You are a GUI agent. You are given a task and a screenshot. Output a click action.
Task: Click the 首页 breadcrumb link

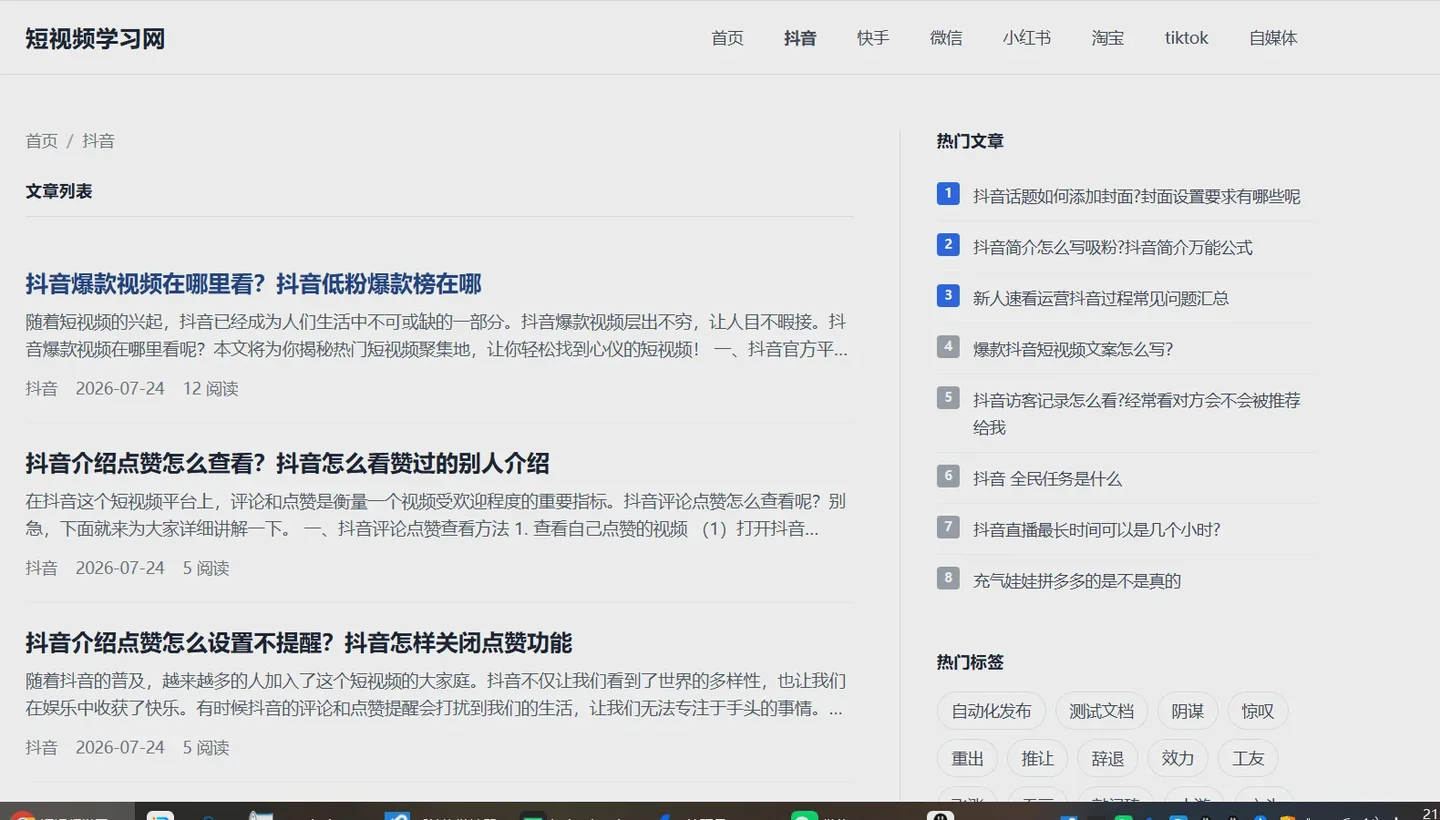[42, 141]
